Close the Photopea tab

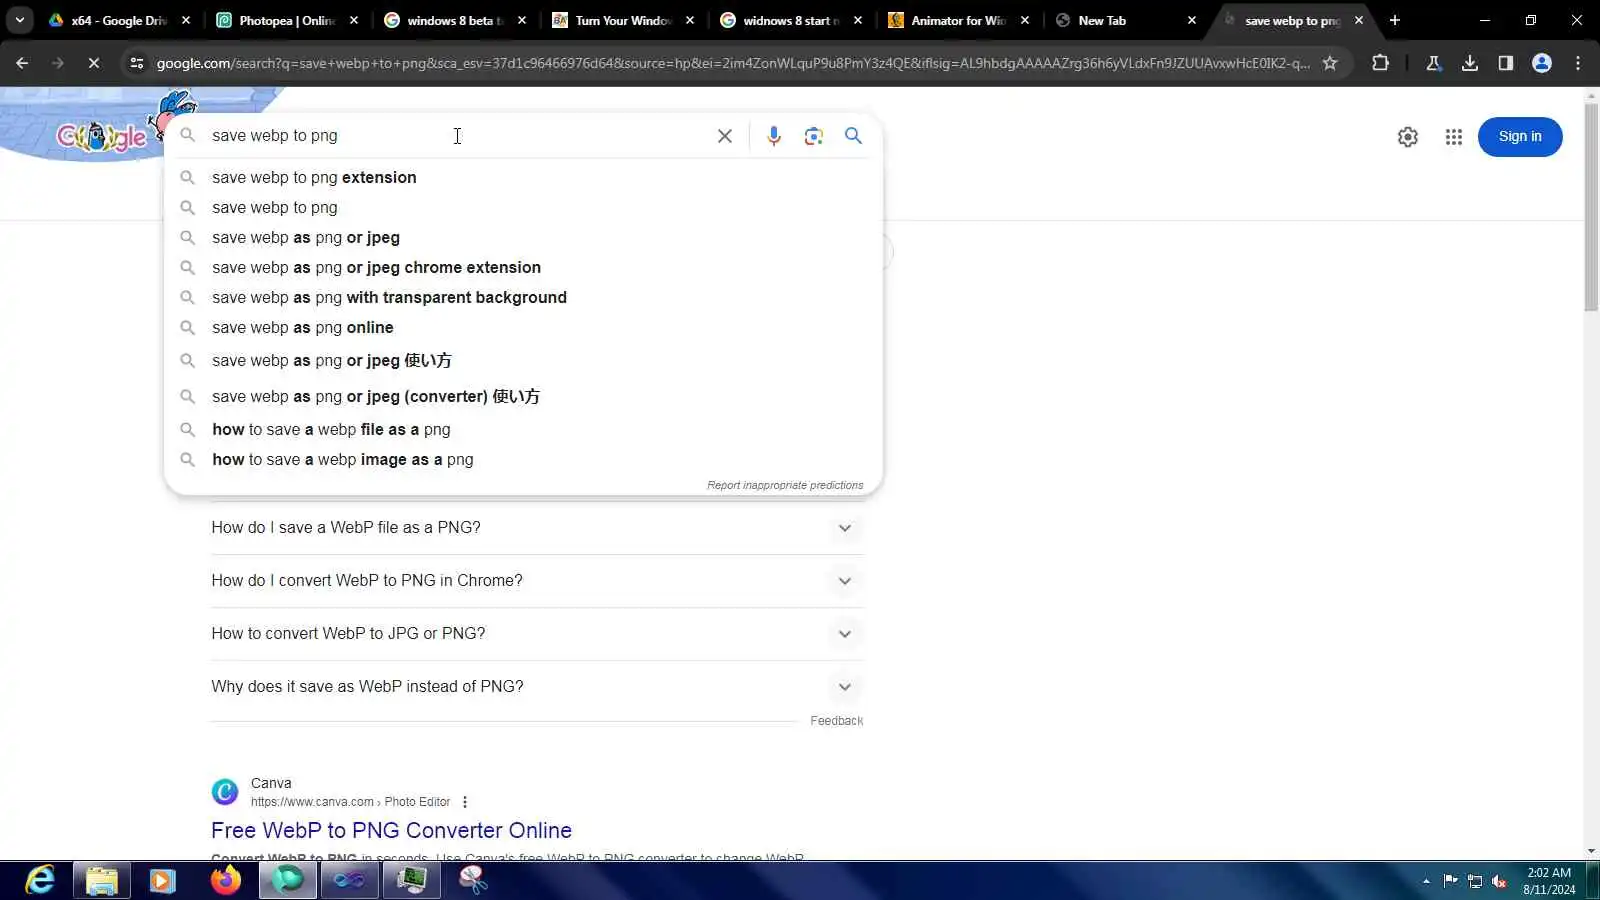pyautogui.click(x=353, y=20)
